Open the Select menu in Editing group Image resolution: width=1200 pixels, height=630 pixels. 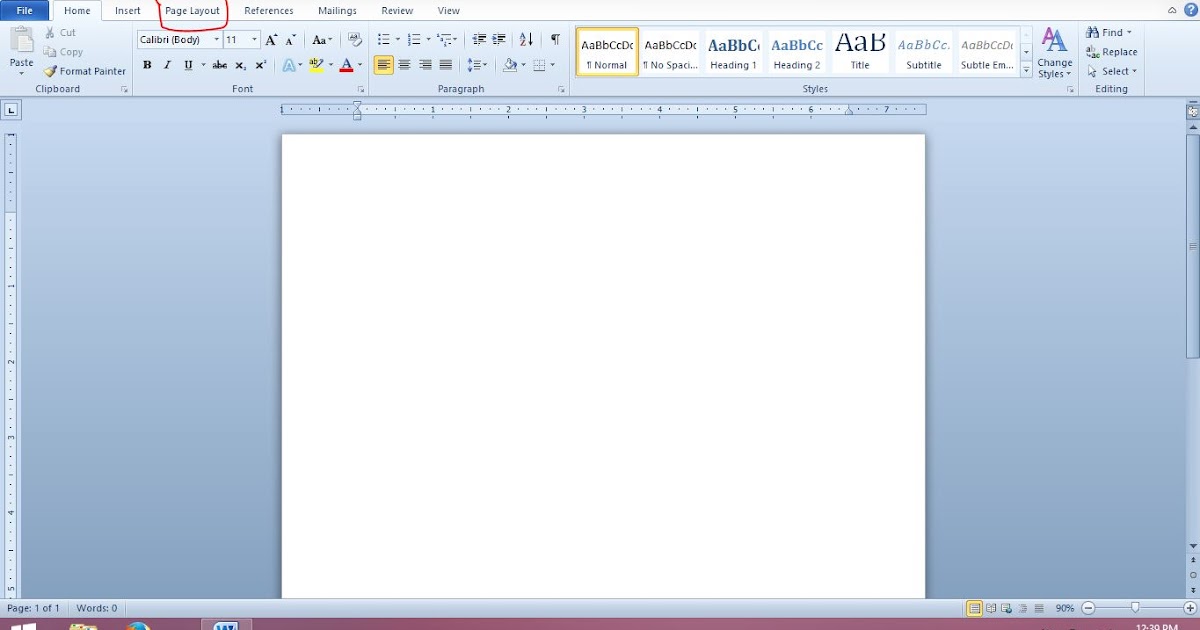pos(1110,71)
